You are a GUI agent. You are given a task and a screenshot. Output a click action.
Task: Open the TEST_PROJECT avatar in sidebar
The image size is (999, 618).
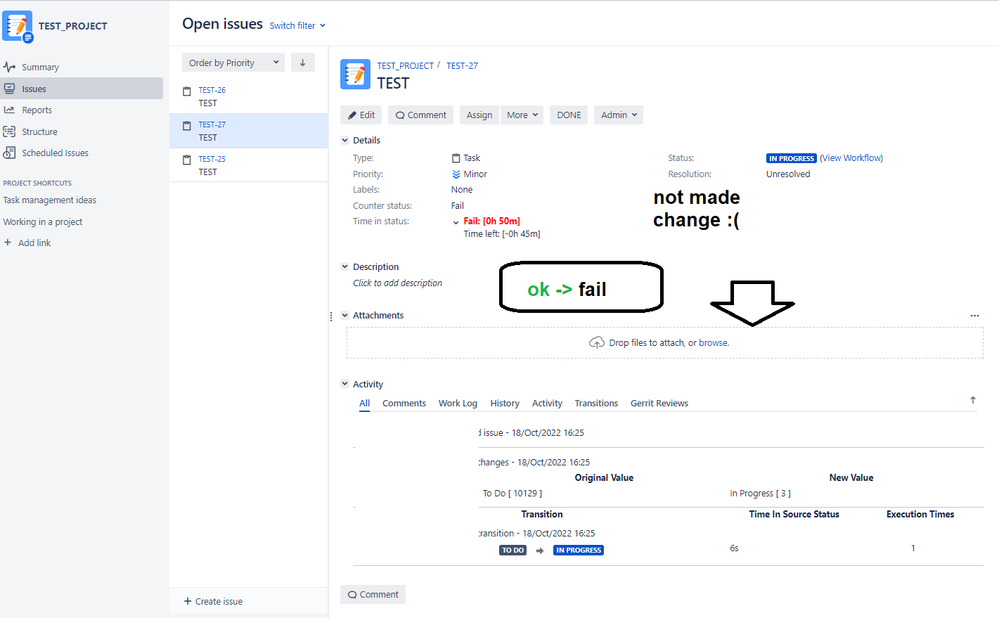tap(17, 26)
